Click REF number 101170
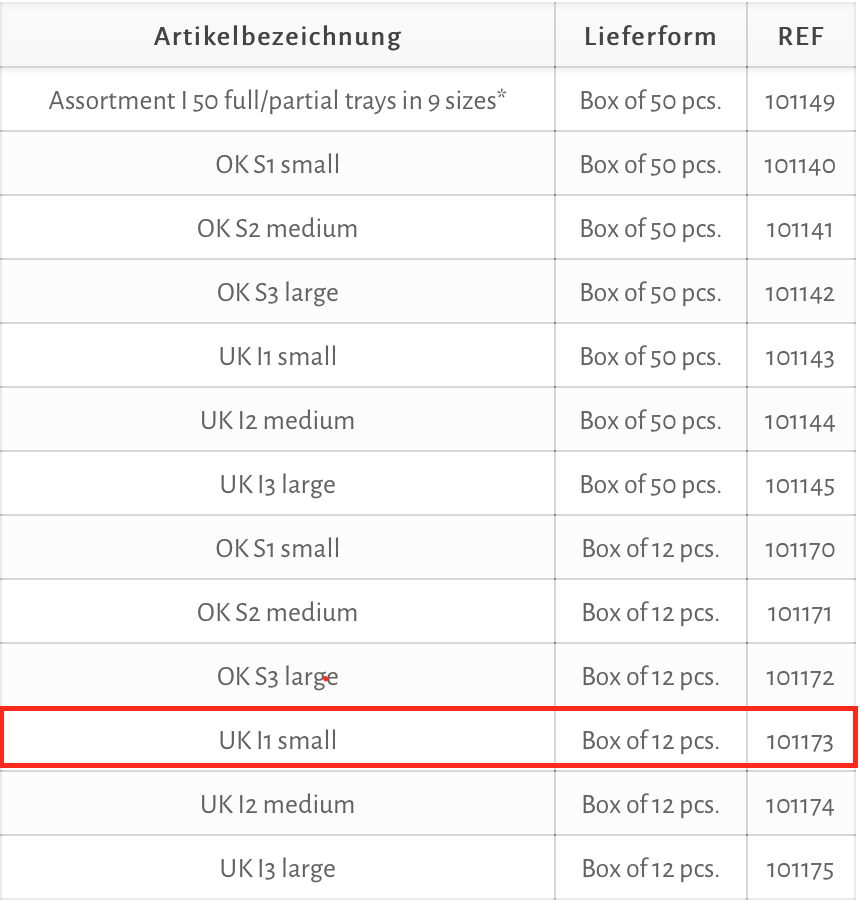The width and height of the screenshot is (860, 902). [800, 550]
